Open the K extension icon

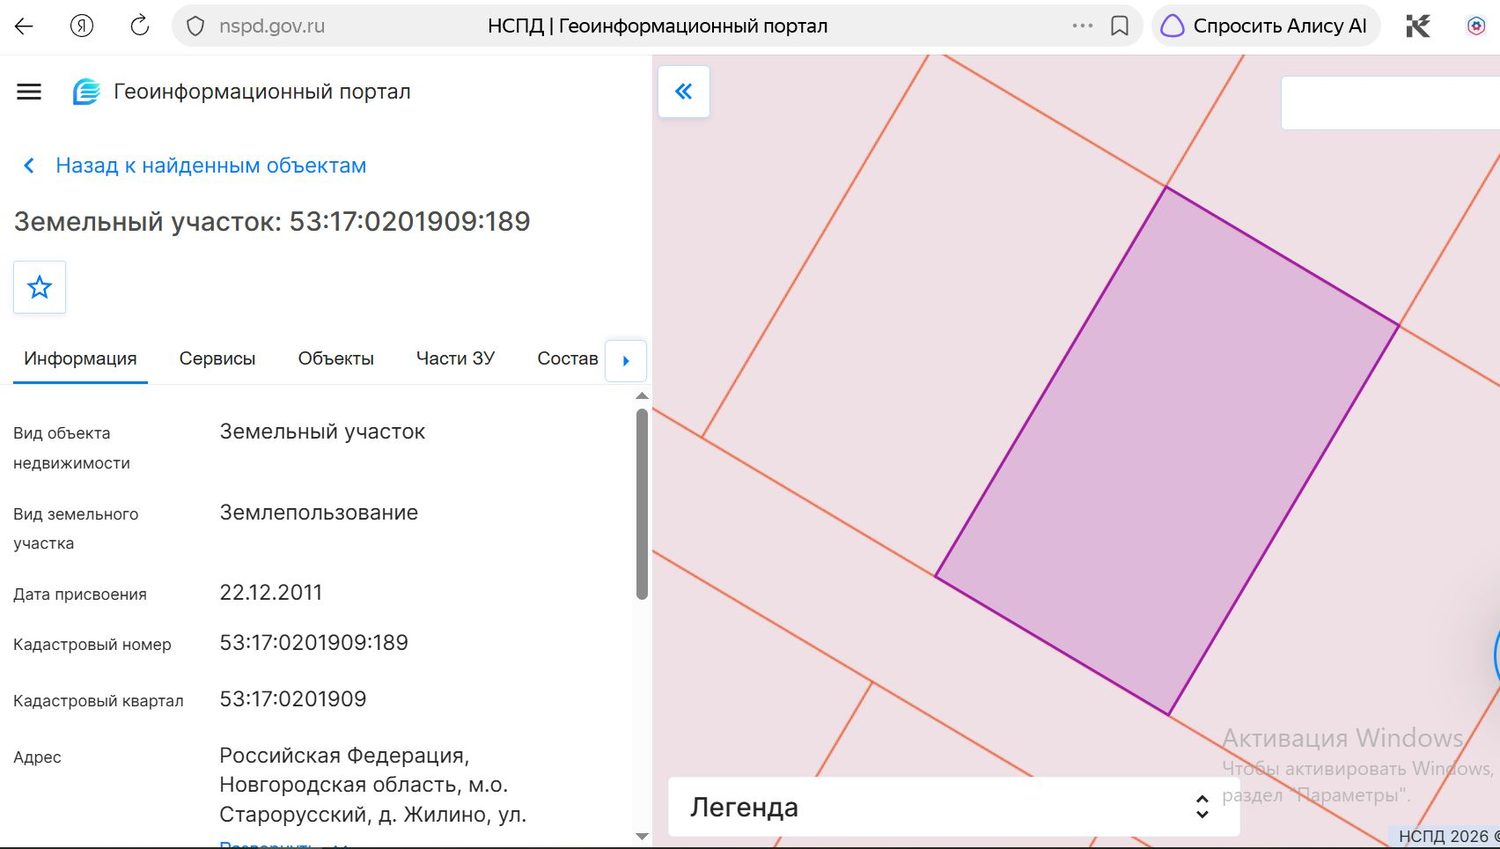1418,26
